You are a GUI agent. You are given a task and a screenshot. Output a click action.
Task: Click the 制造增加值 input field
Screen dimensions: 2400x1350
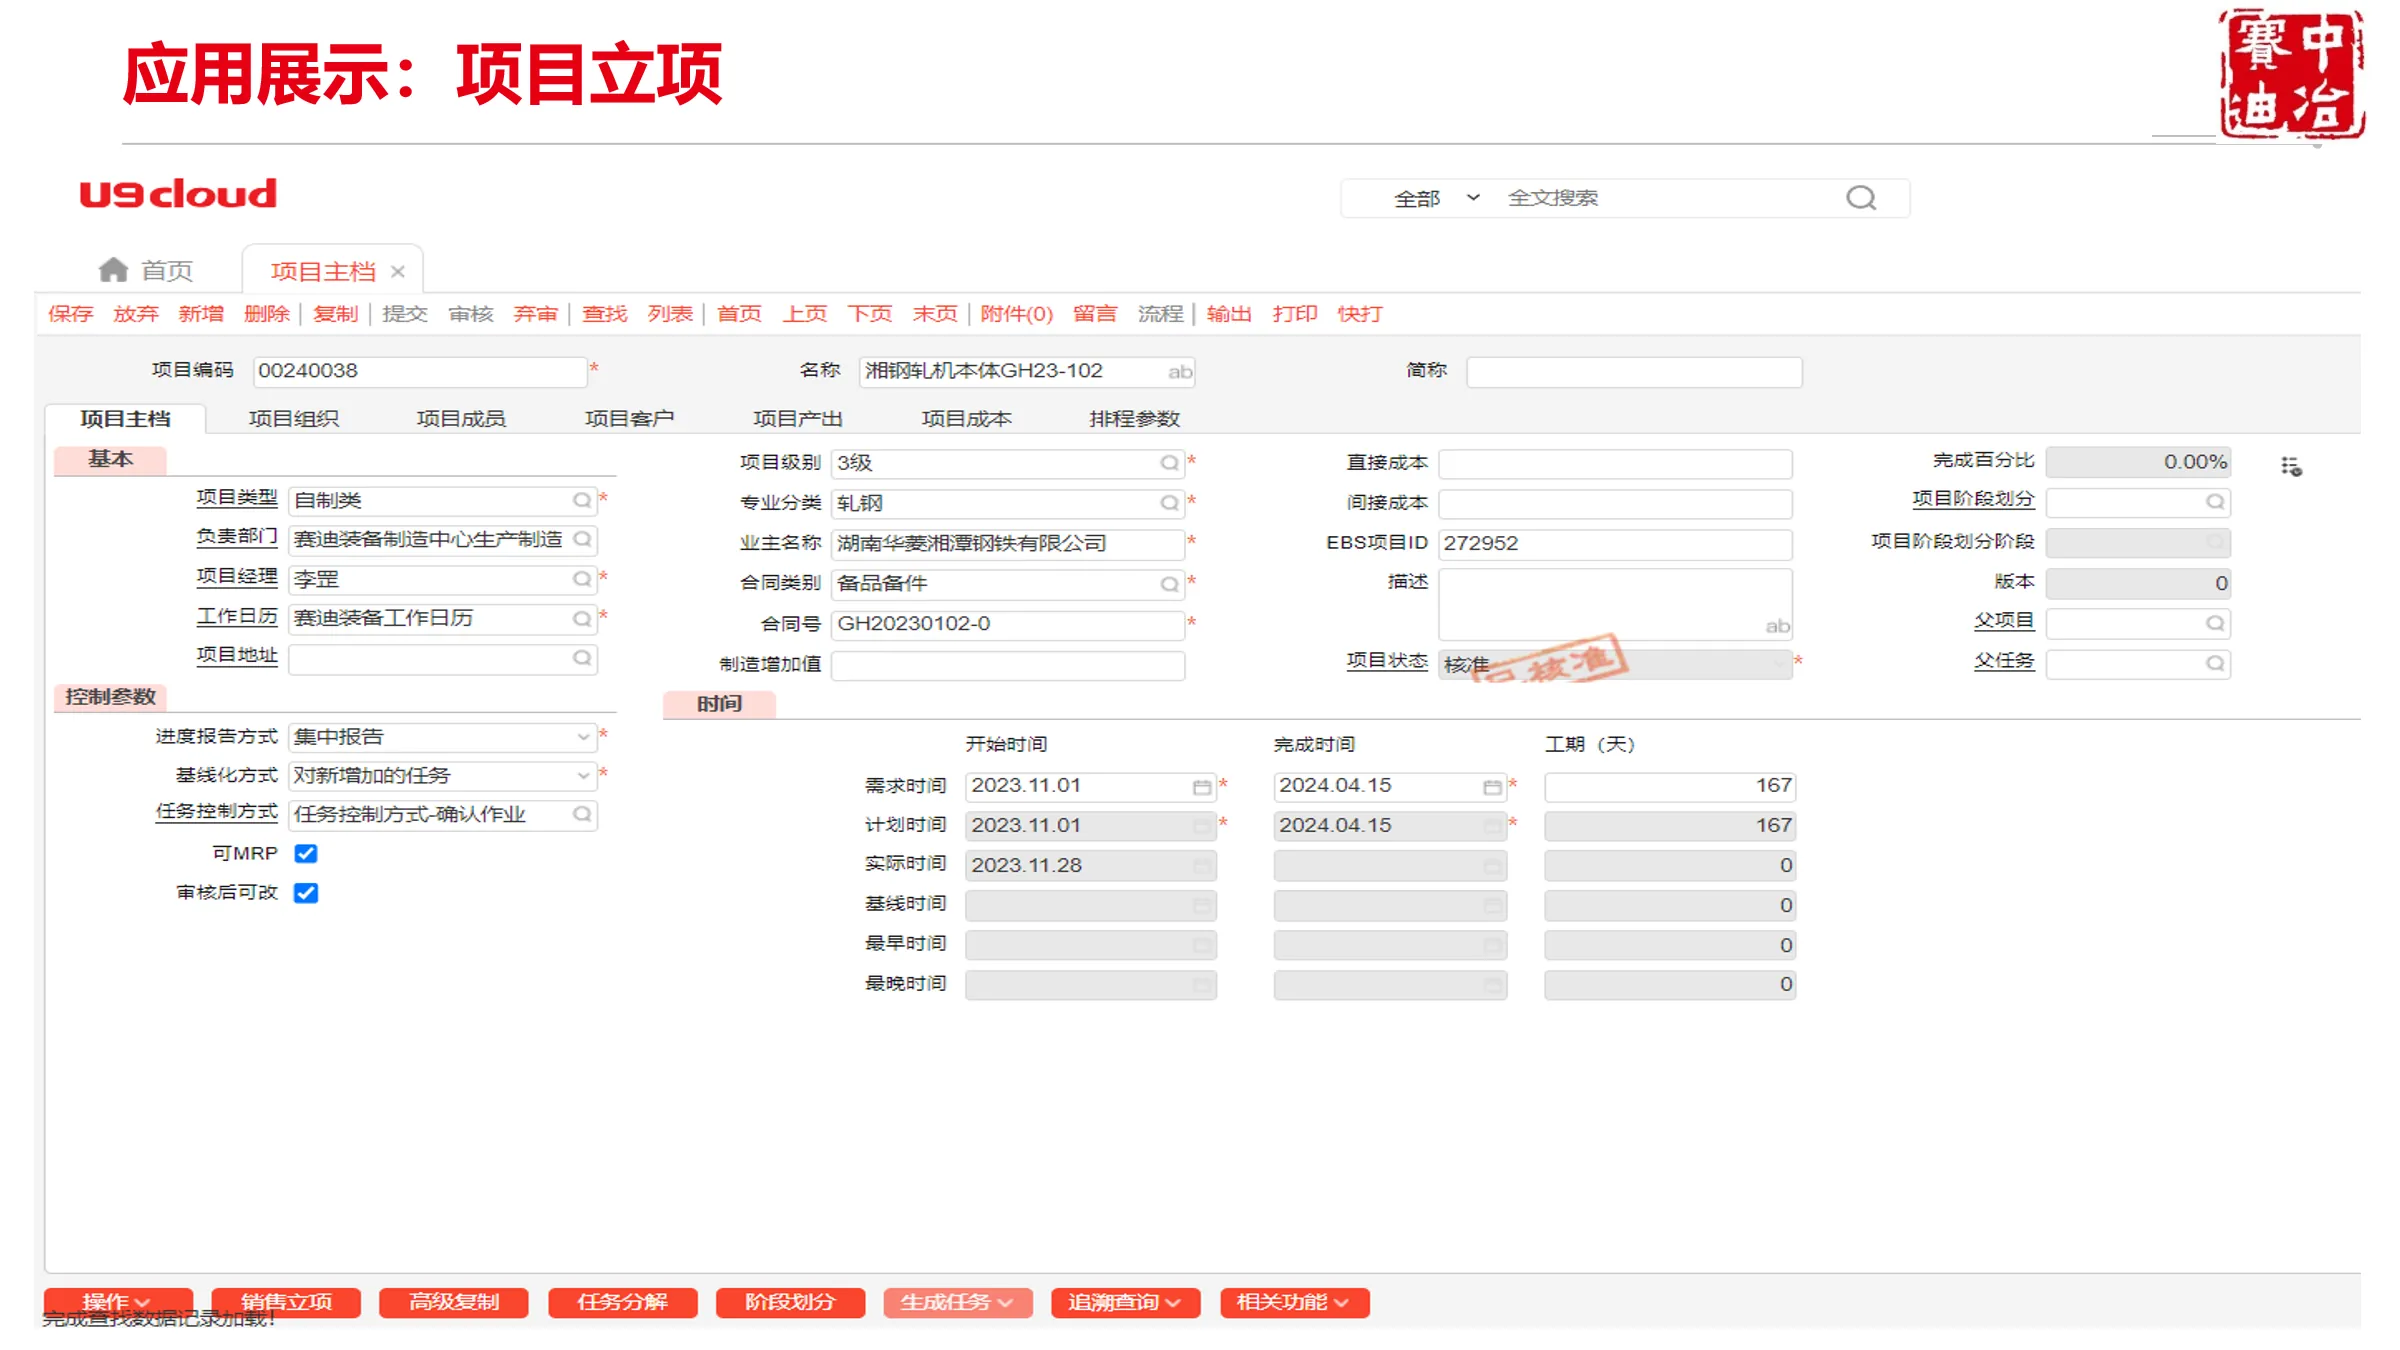[1008, 665]
